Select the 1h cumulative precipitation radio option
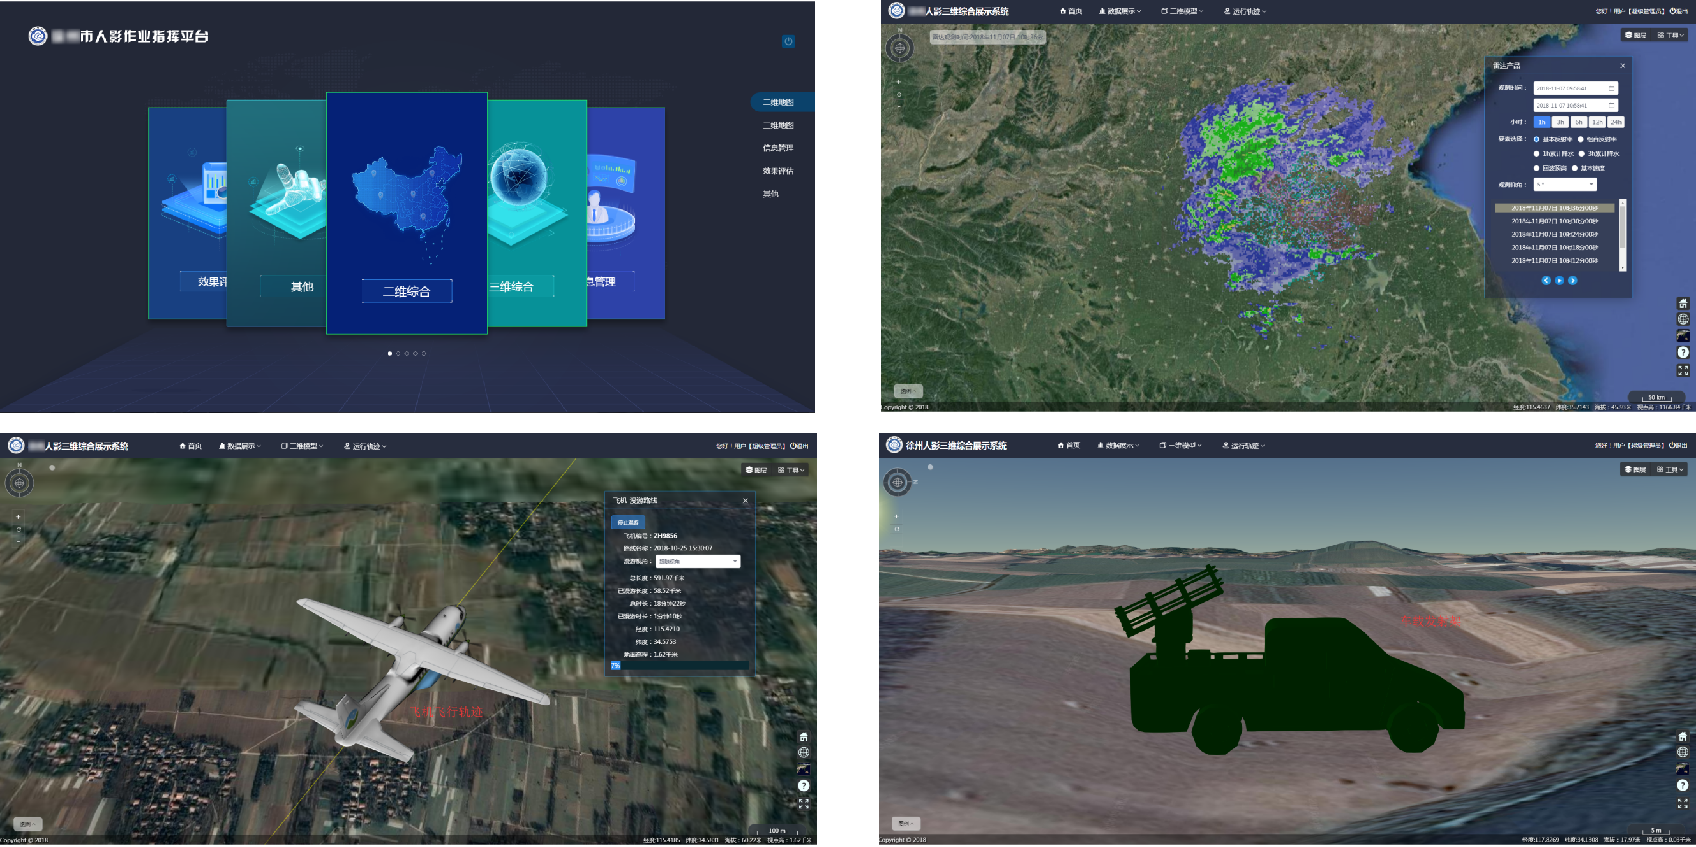 (1537, 154)
